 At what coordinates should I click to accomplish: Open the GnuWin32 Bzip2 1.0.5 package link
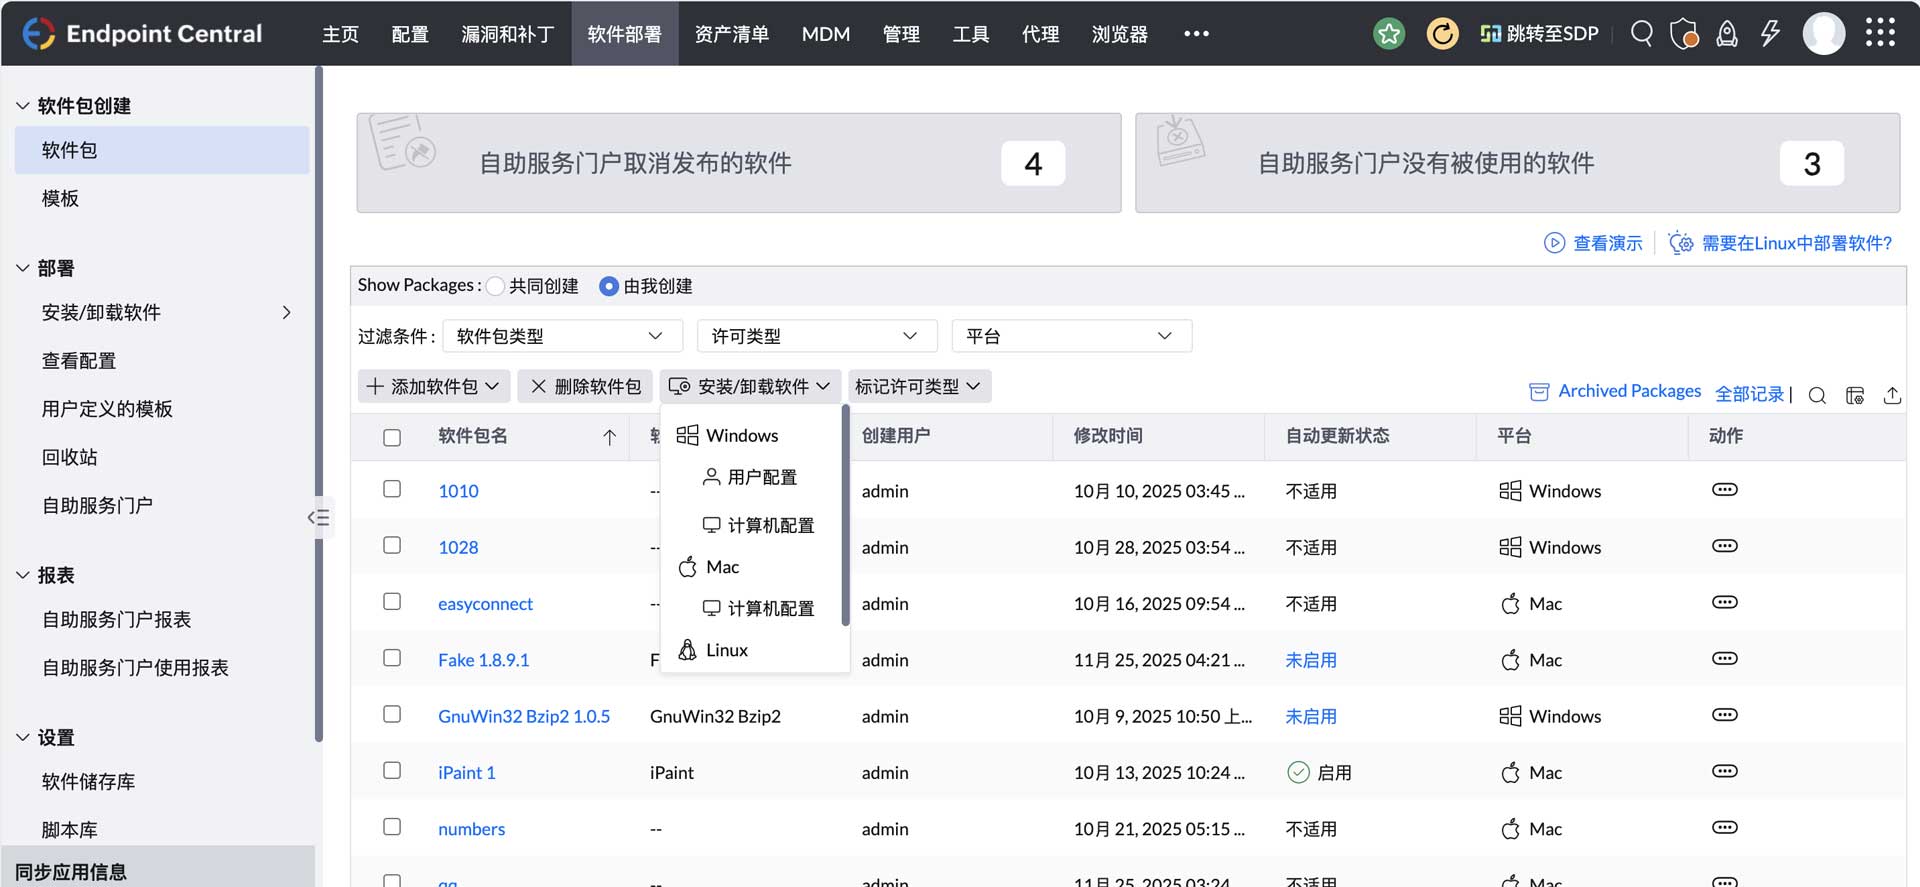point(524,716)
